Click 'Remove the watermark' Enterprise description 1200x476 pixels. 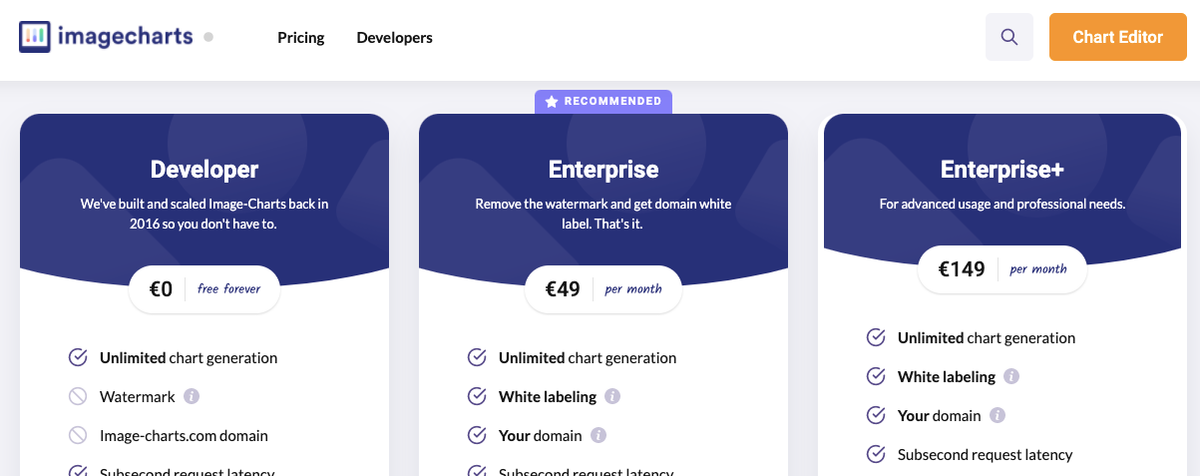[603, 214]
